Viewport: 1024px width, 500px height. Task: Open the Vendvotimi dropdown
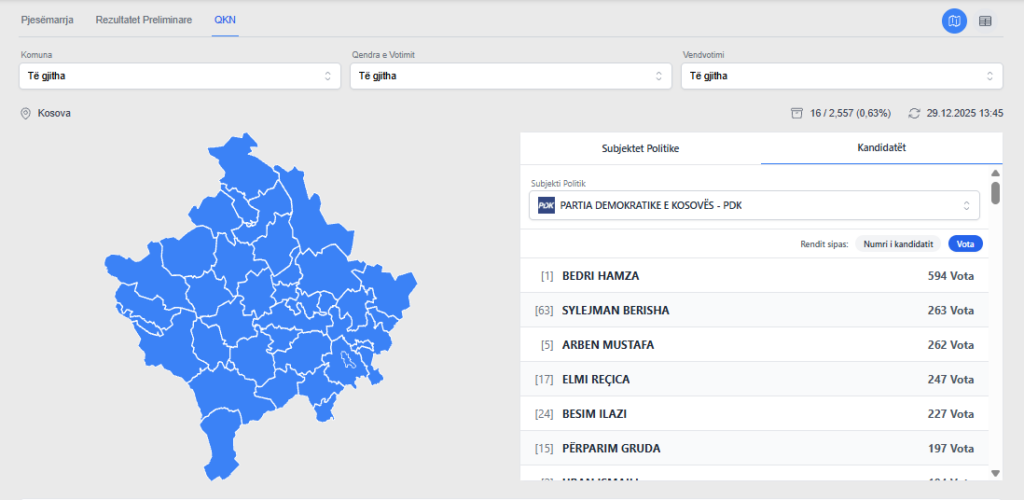pyautogui.click(x=841, y=76)
